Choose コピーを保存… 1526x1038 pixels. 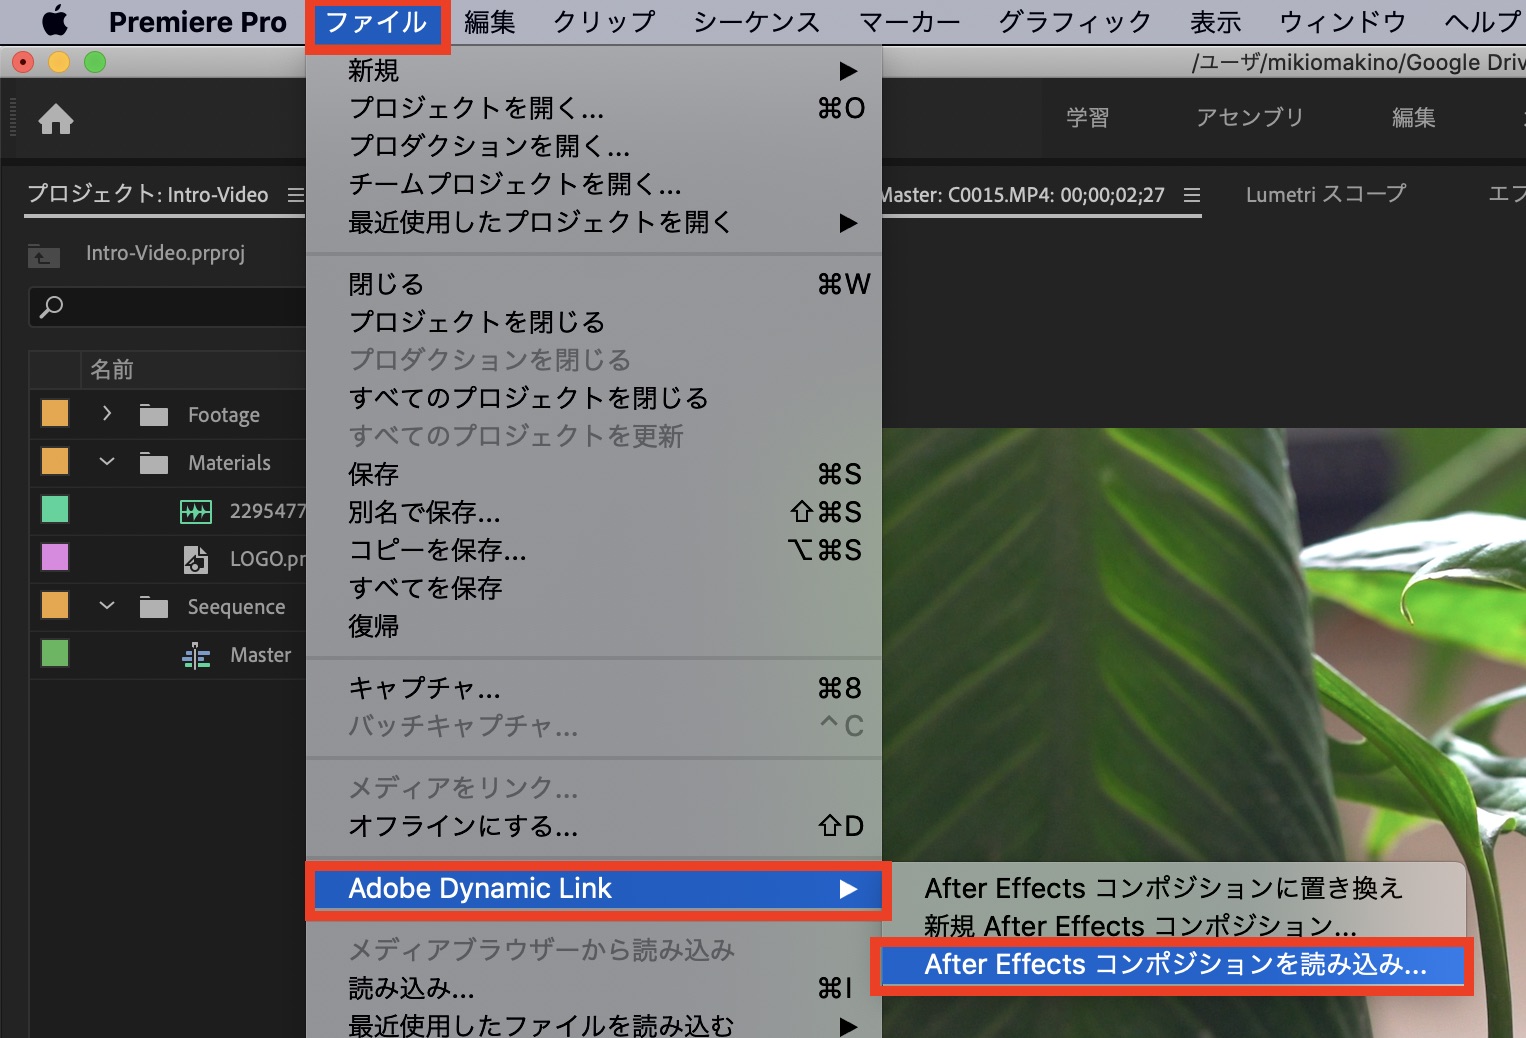point(594,550)
